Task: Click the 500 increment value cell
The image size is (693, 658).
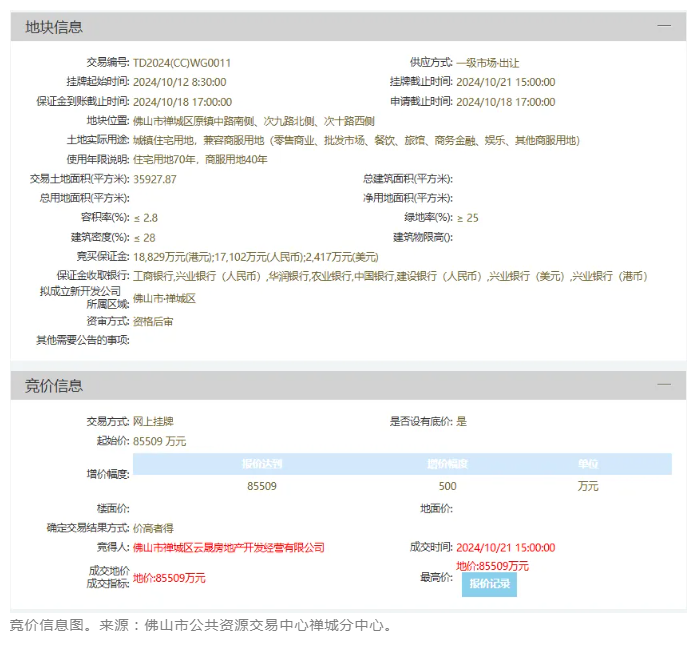Action: point(447,486)
